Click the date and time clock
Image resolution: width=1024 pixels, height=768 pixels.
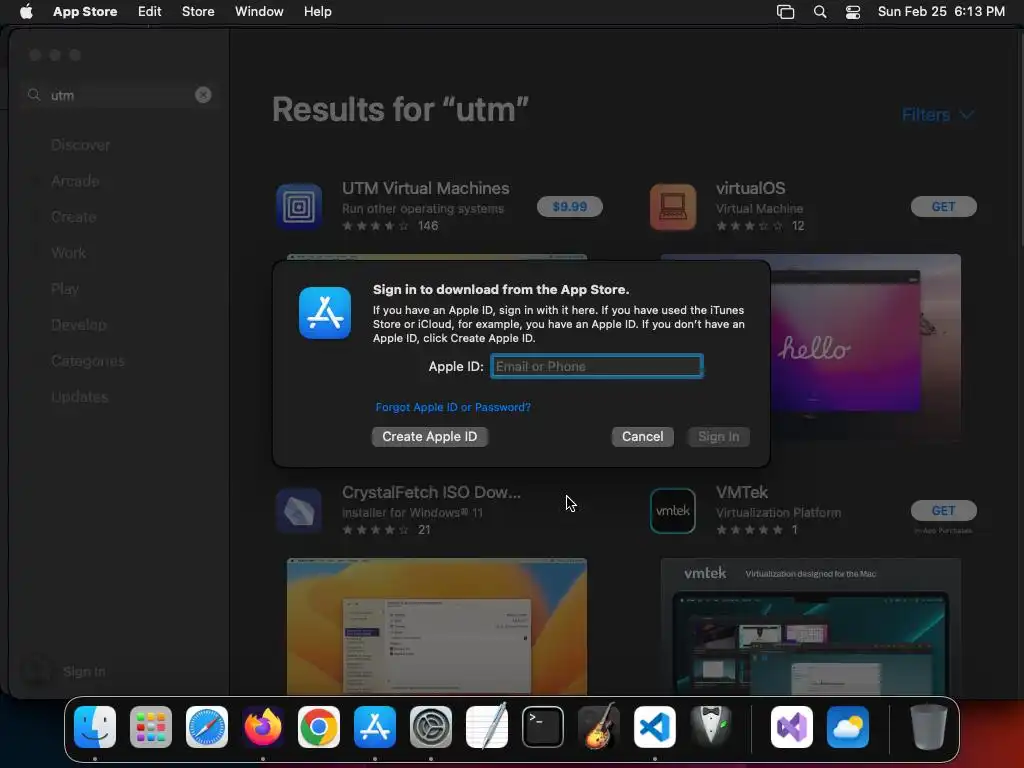pyautogui.click(x=941, y=12)
